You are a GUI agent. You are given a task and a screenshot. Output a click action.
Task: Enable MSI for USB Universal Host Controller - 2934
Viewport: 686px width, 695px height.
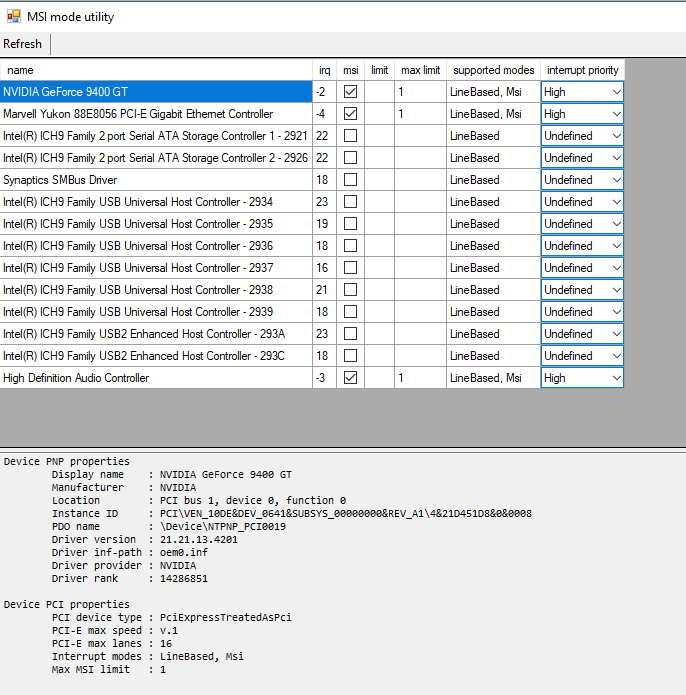coord(351,202)
